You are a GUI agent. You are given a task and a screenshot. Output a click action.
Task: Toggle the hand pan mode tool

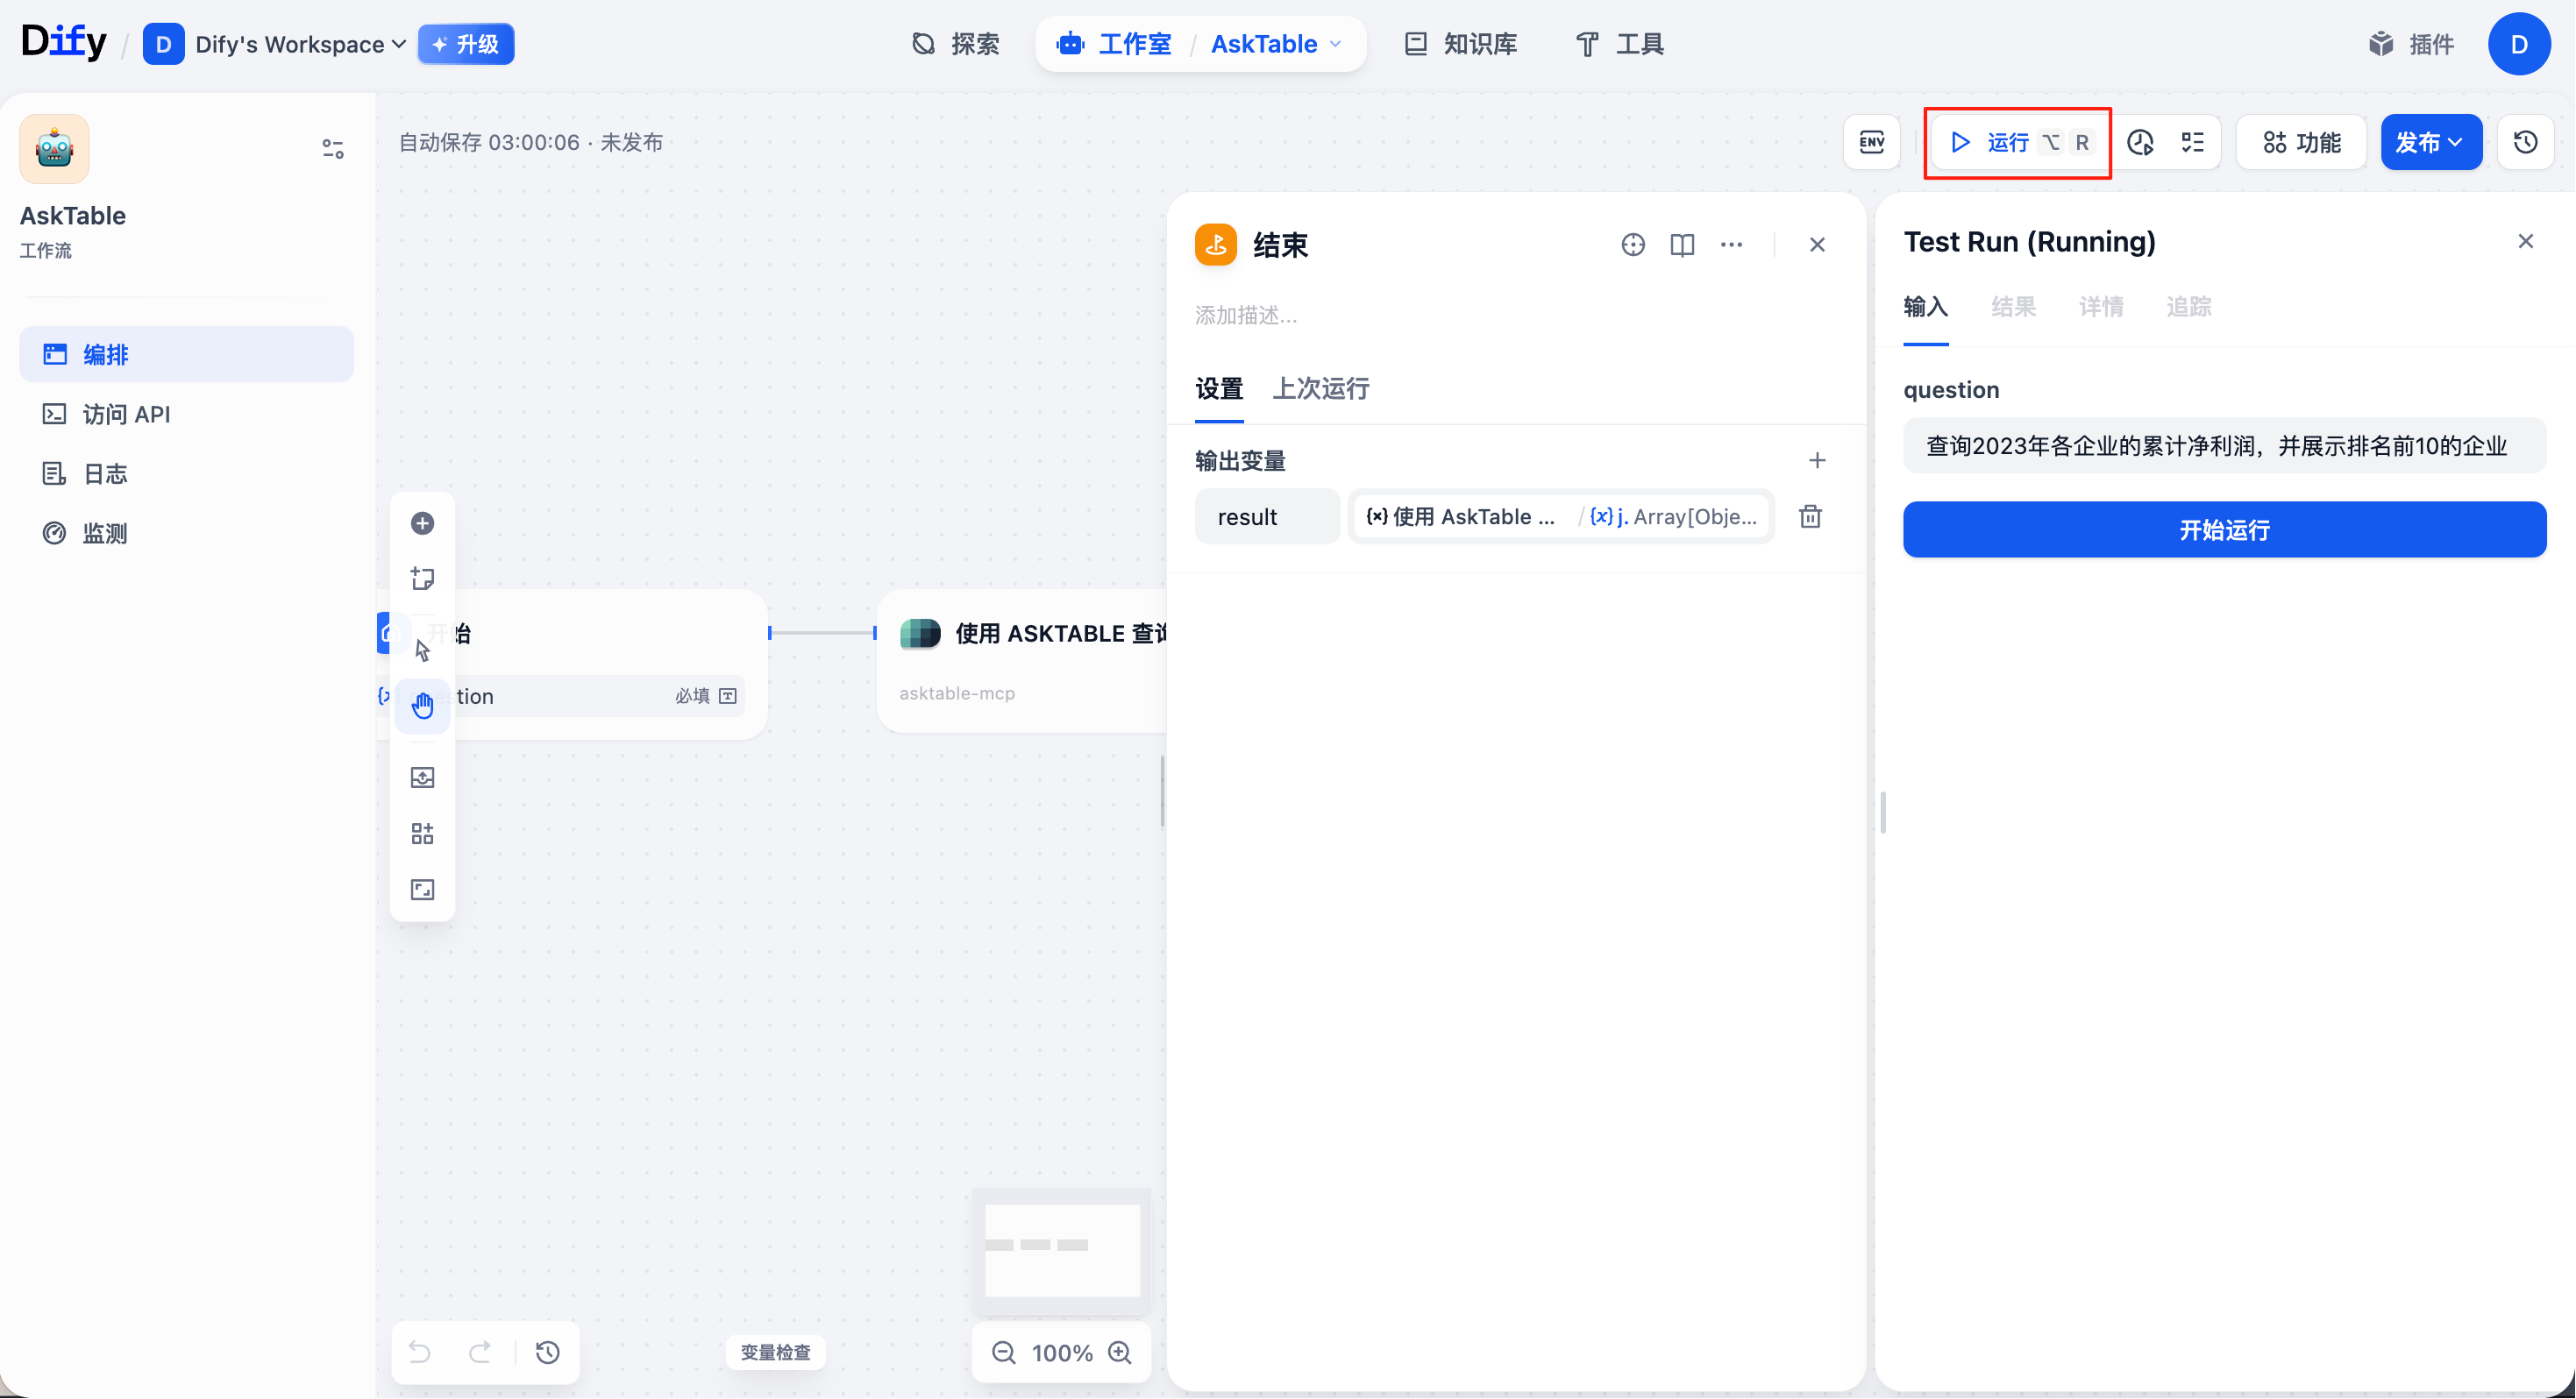coord(422,705)
